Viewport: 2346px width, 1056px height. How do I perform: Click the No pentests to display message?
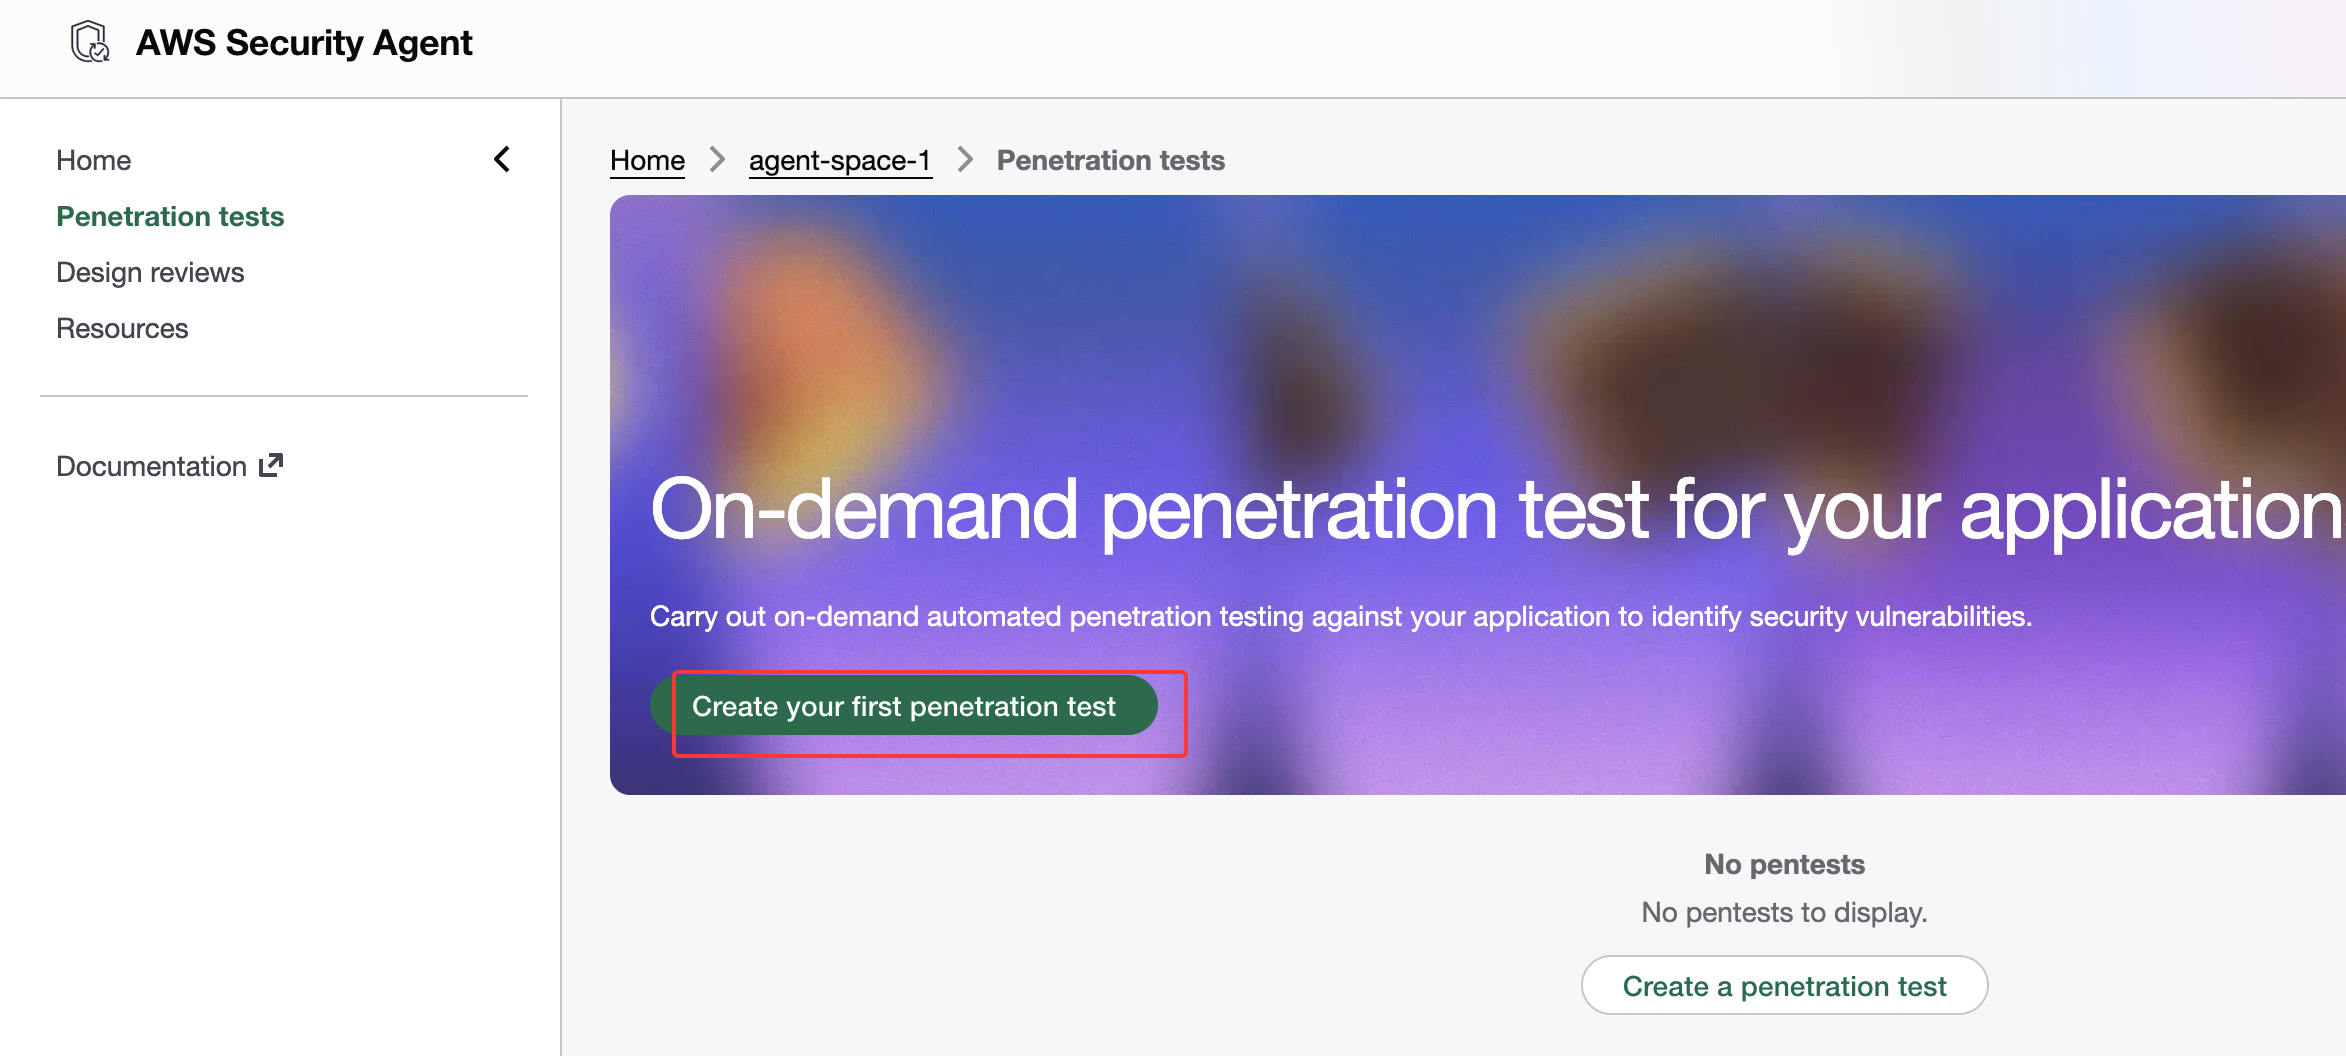(1784, 912)
